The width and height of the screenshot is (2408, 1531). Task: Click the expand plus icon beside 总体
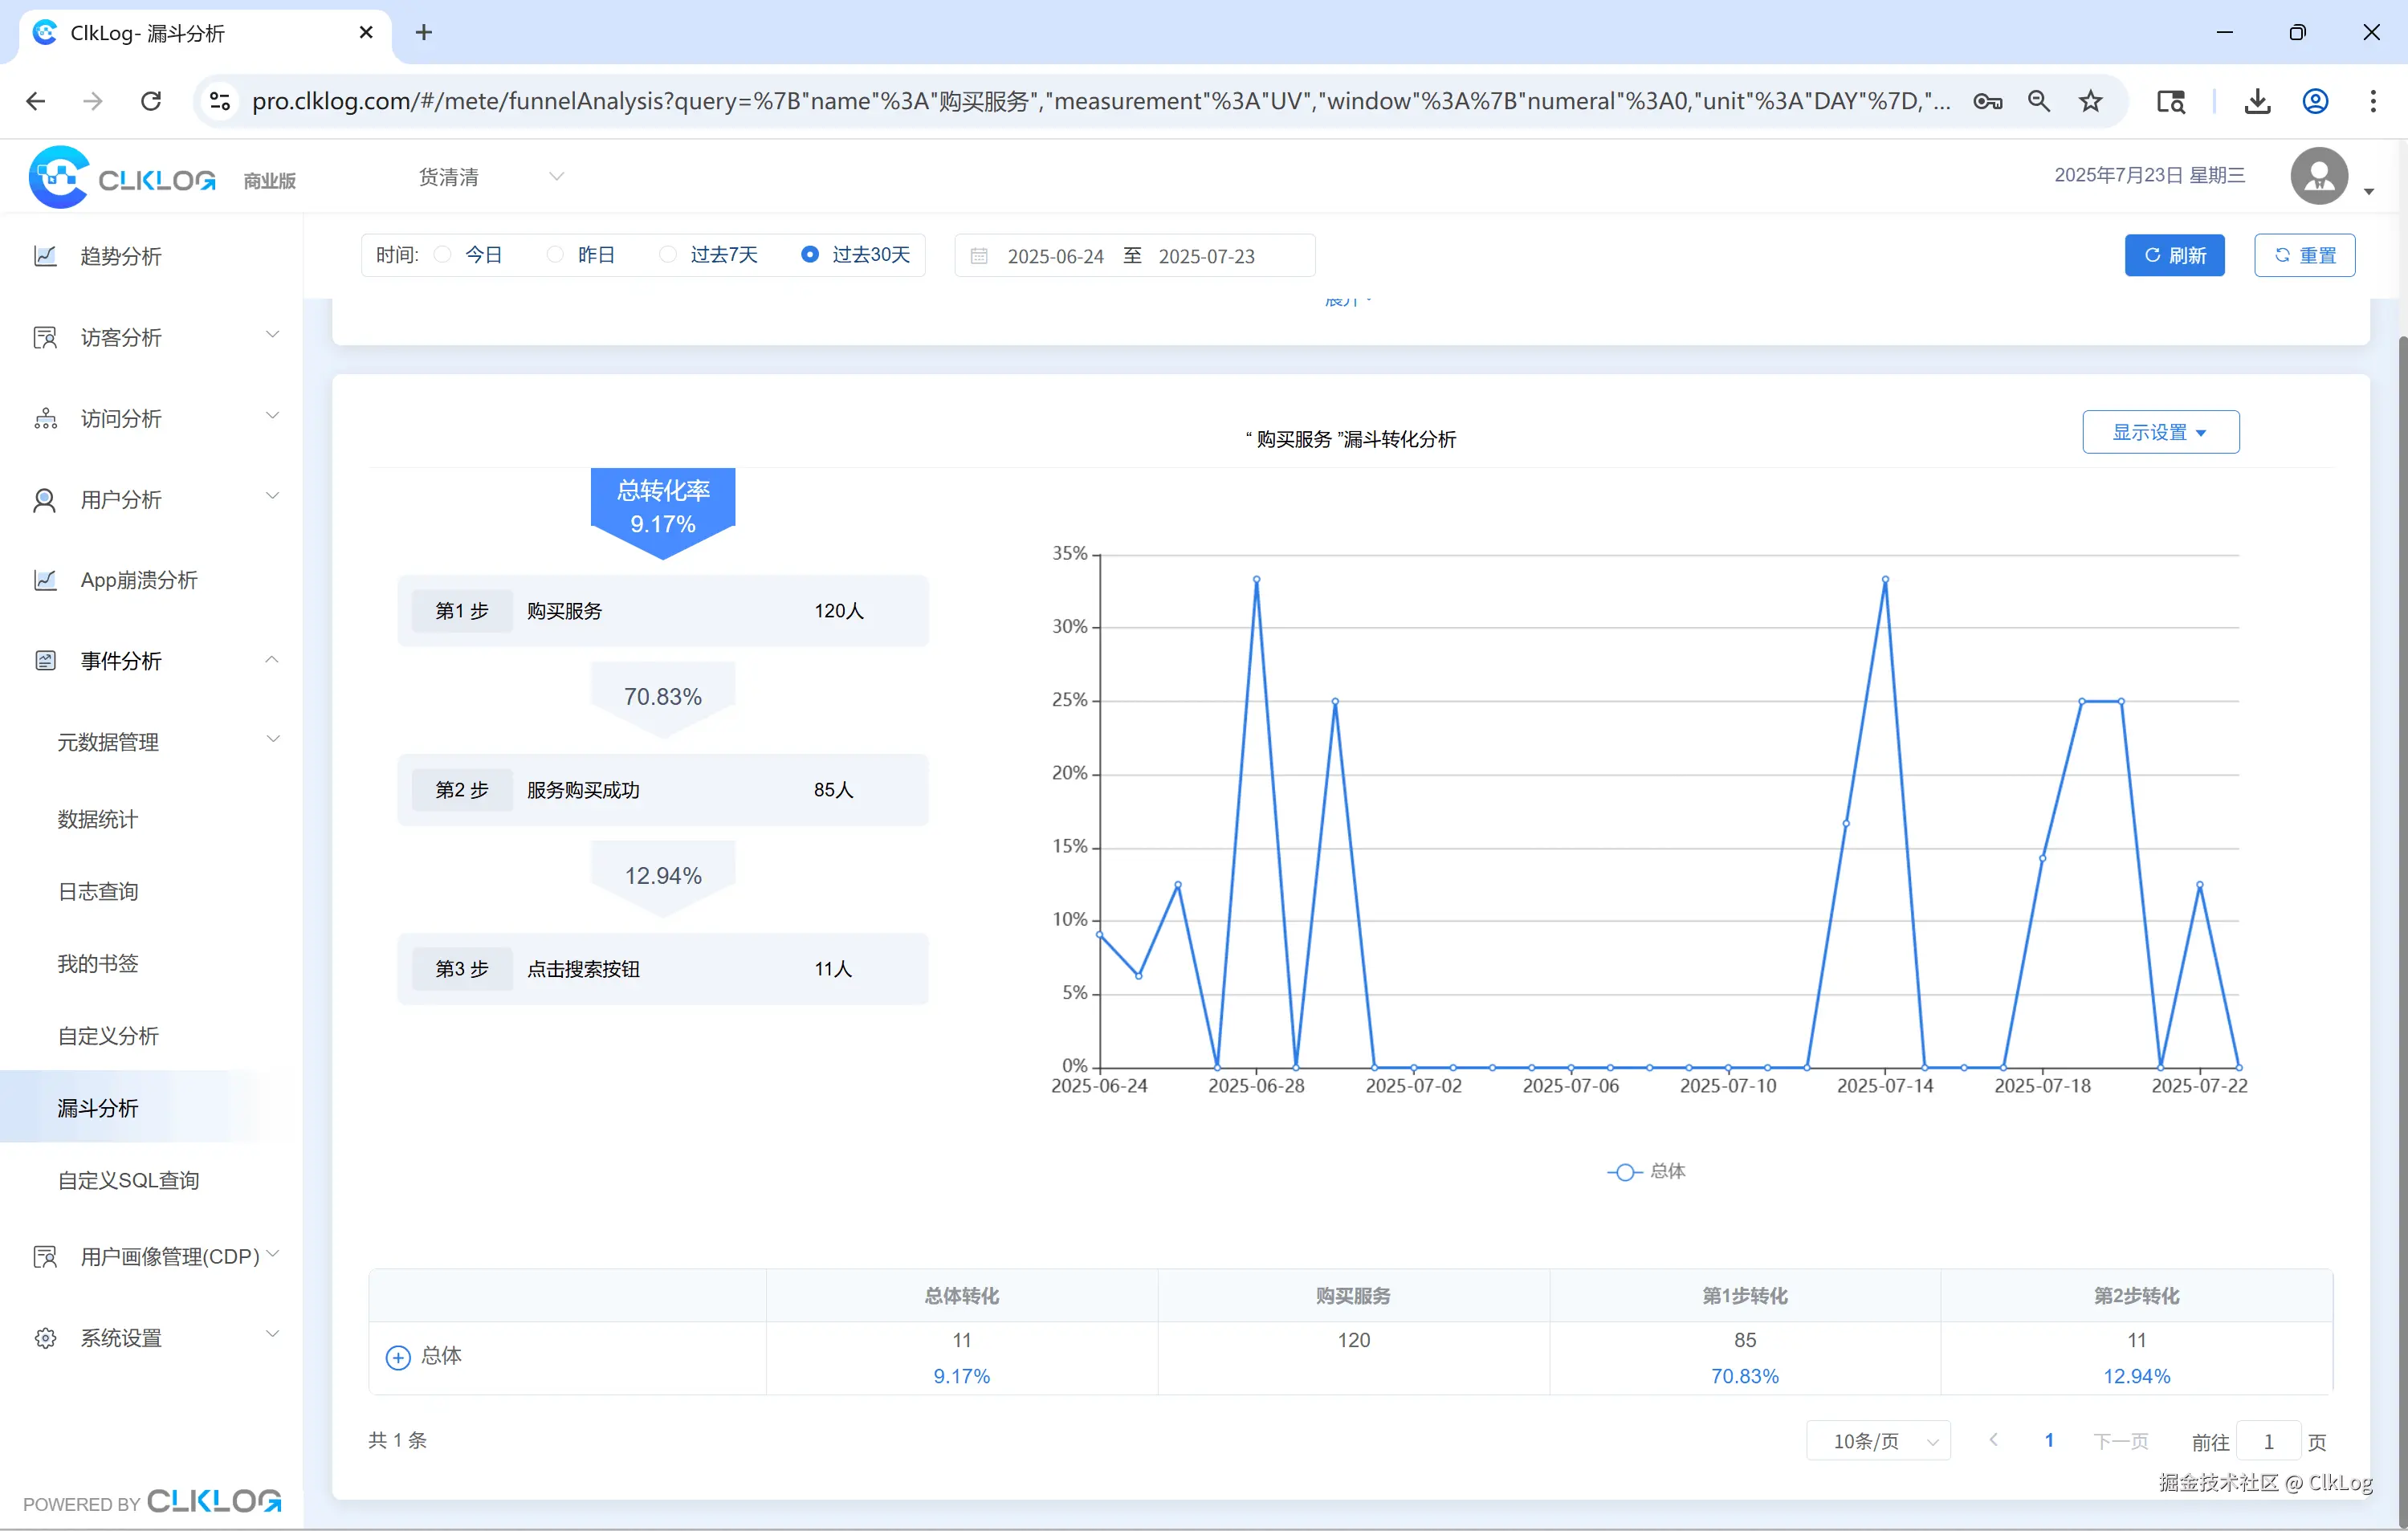coord(398,1357)
